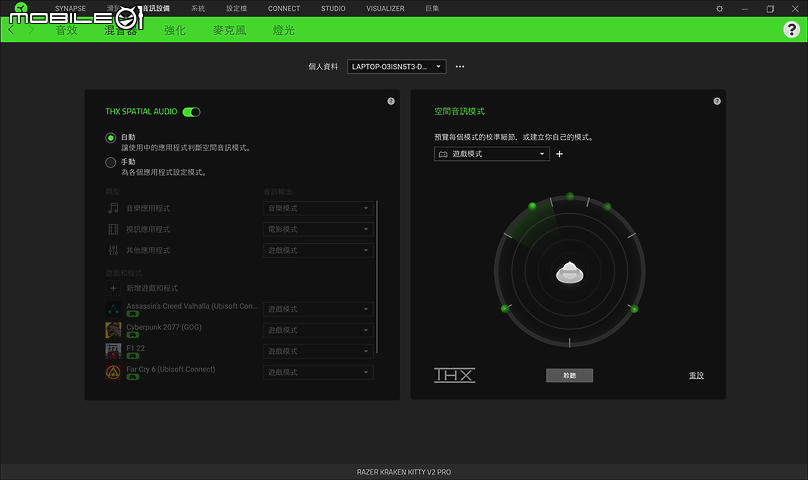Click the green controller badge under Cyberpunk 2077
This screenshot has width=808, height=480.
pyautogui.click(x=133, y=335)
